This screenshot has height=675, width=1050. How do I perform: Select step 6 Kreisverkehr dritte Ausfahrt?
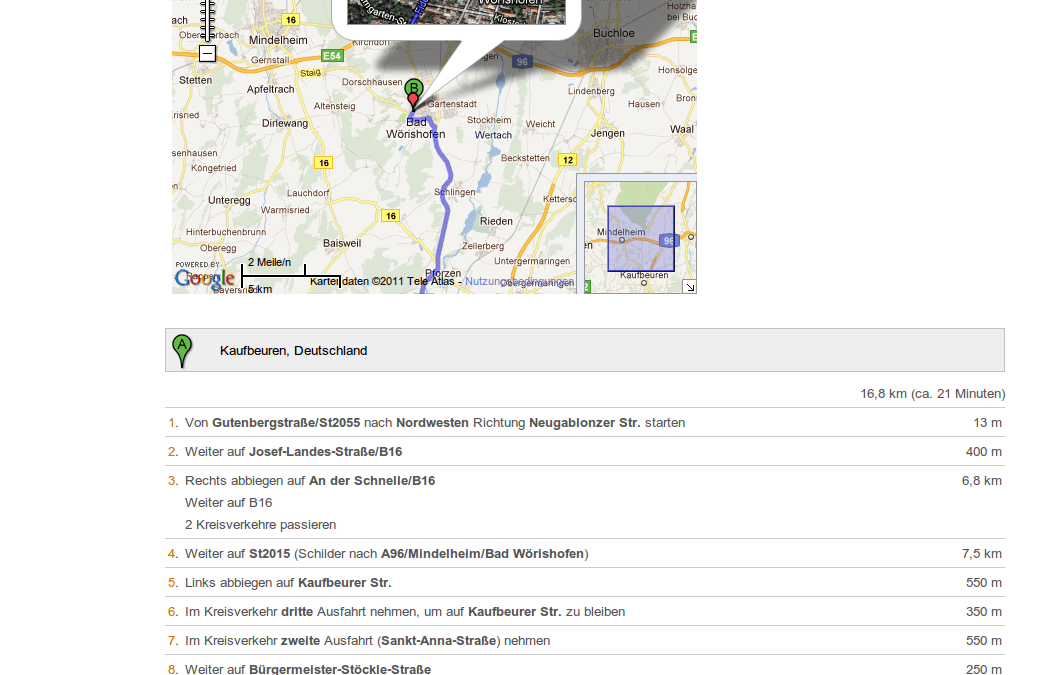coord(585,611)
